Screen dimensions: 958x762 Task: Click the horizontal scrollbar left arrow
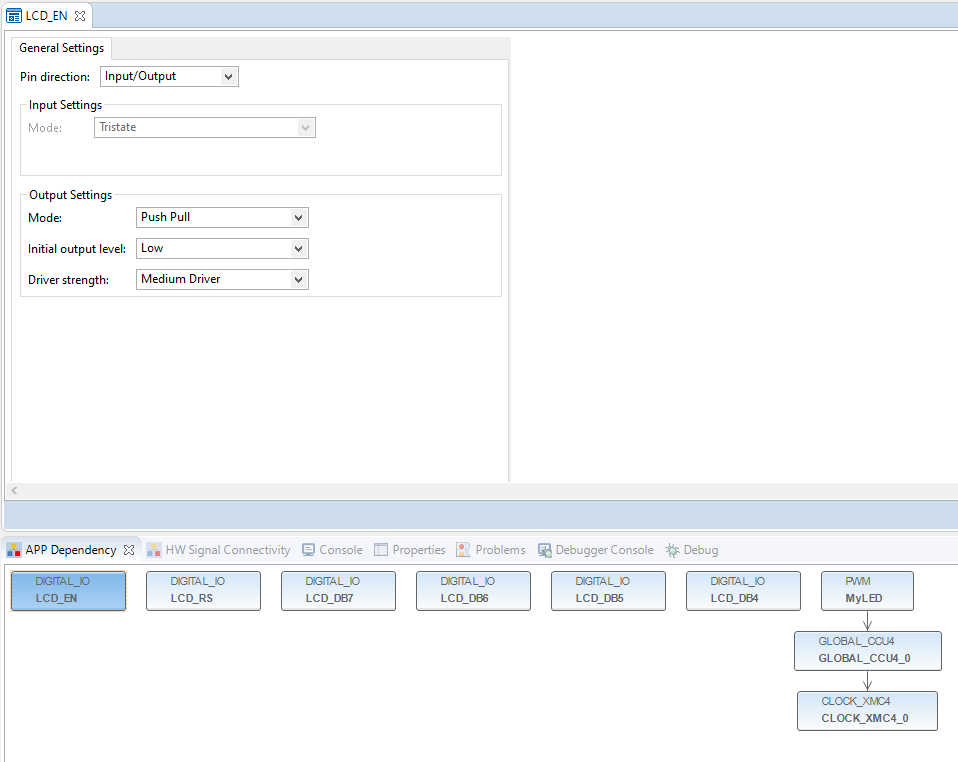[14, 490]
